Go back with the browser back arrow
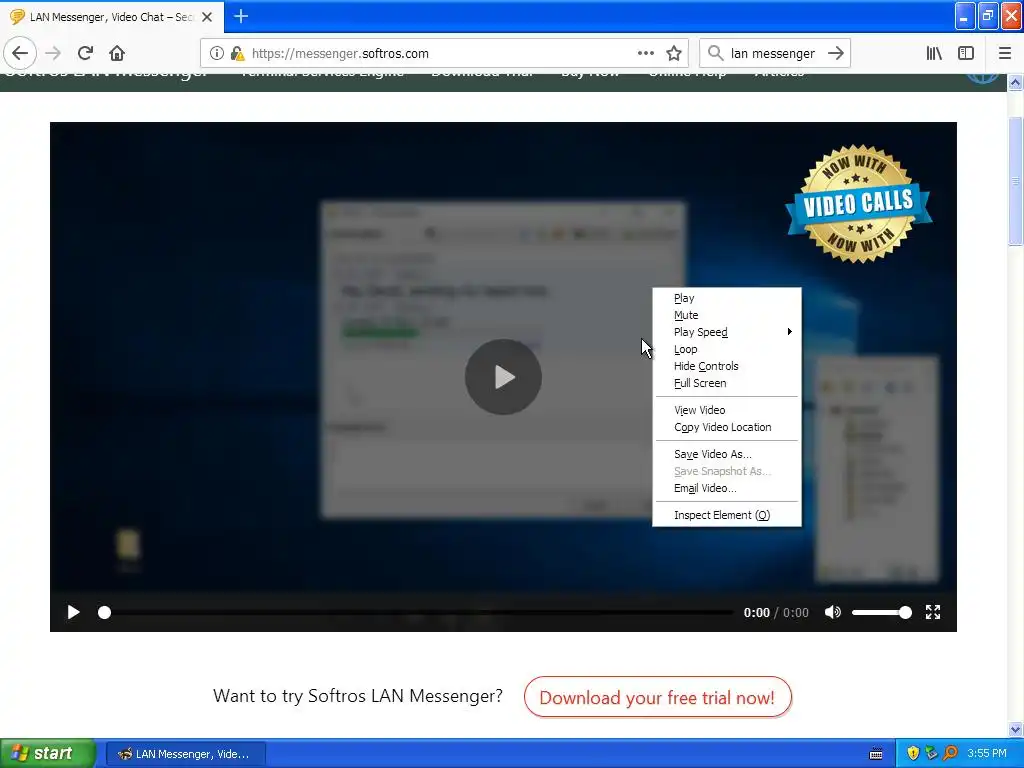 [x=20, y=53]
